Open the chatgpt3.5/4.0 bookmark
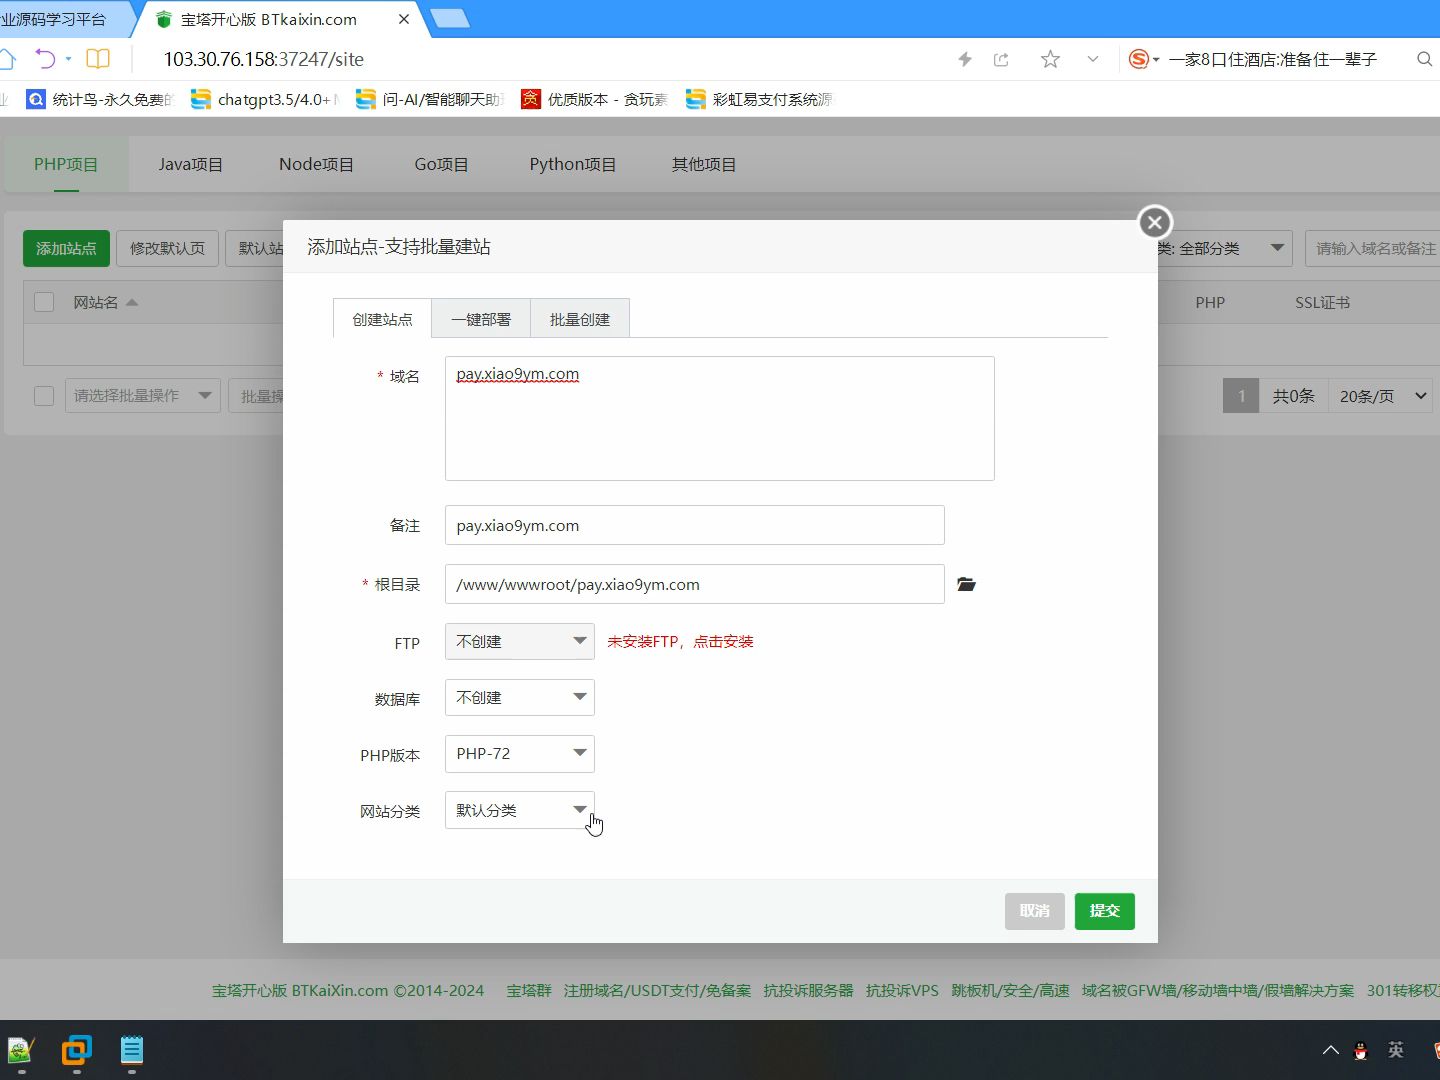The width and height of the screenshot is (1440, 1080). (265, 99)
